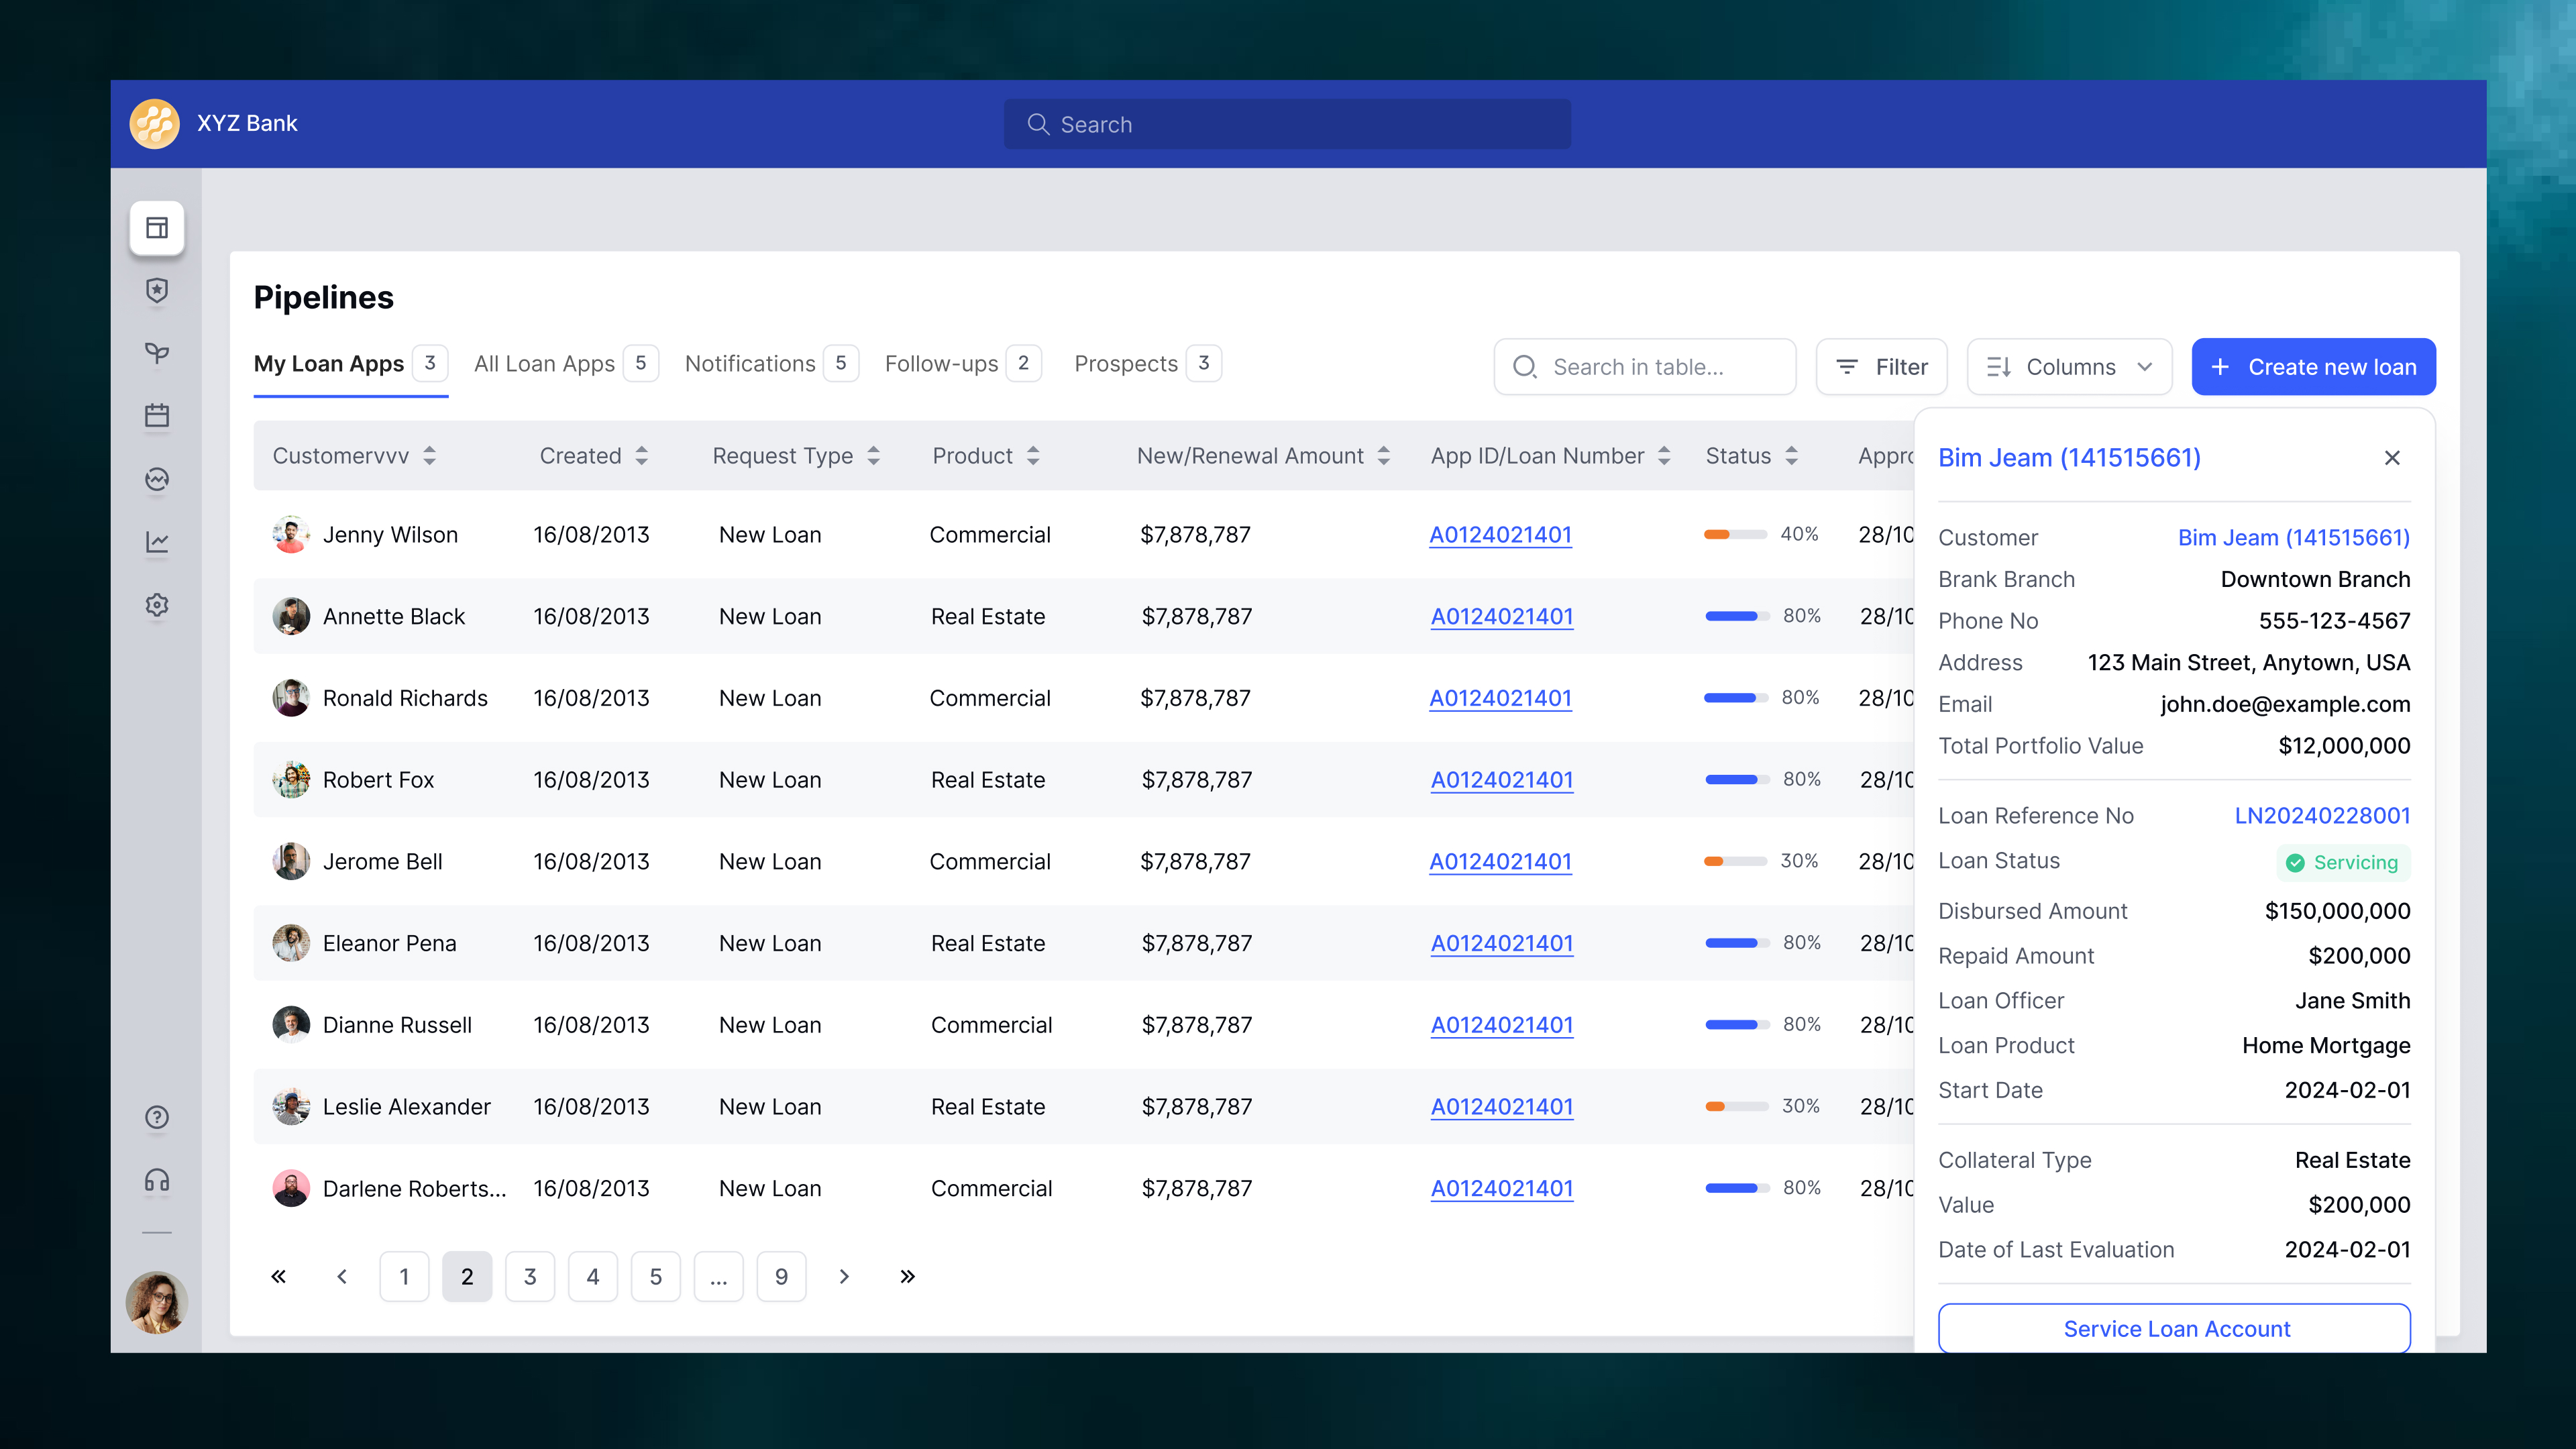Open the dashboard layout icon in sidebar
This screenshot has height=1449, width=2576.
157,228
